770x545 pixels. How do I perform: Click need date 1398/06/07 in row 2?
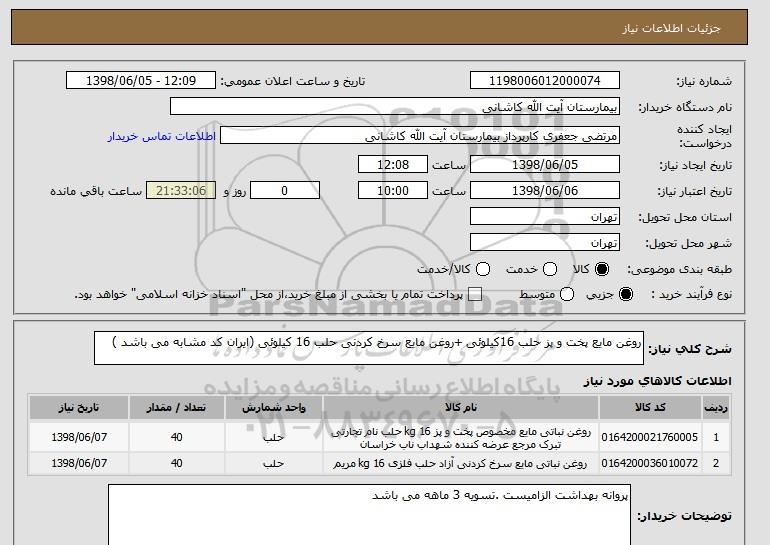[x=79, y=463]
